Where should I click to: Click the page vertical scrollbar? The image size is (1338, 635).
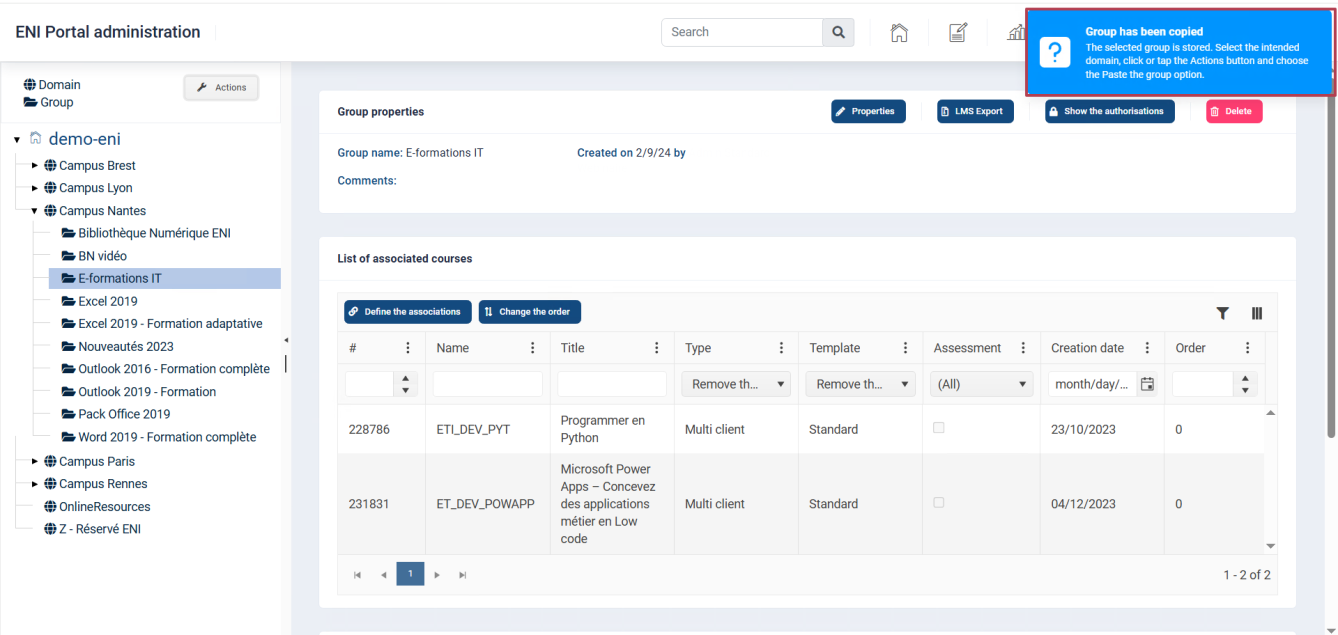(x=1331, y=265)
